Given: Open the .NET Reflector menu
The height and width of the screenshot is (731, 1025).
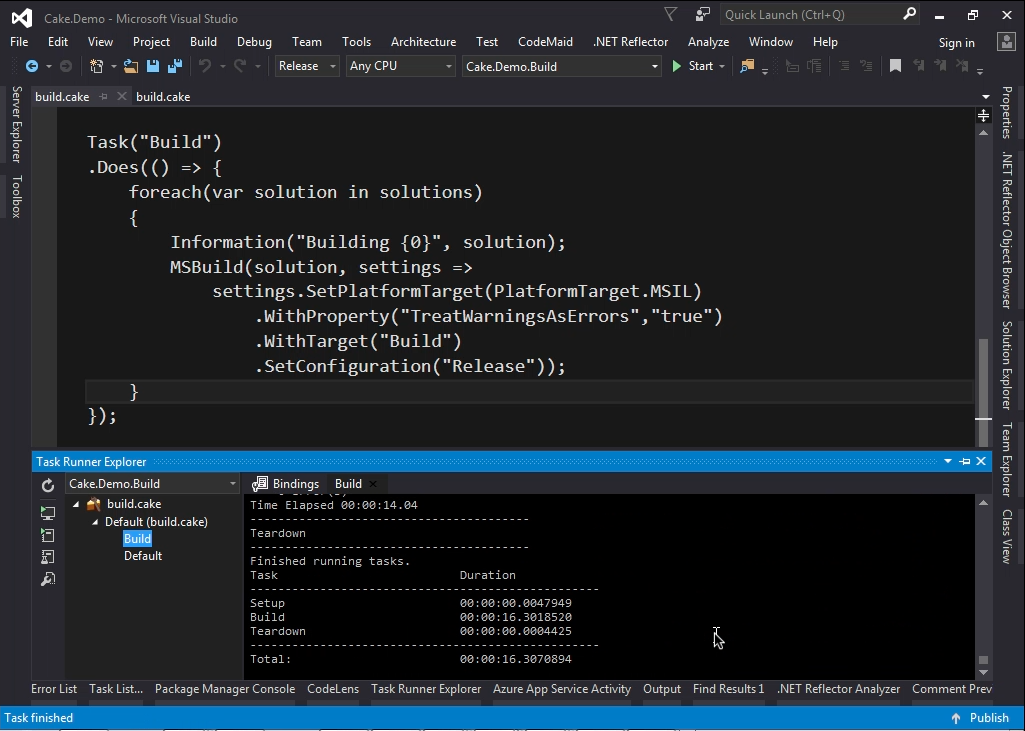Looking at the screenshot, I should [630, 42].
